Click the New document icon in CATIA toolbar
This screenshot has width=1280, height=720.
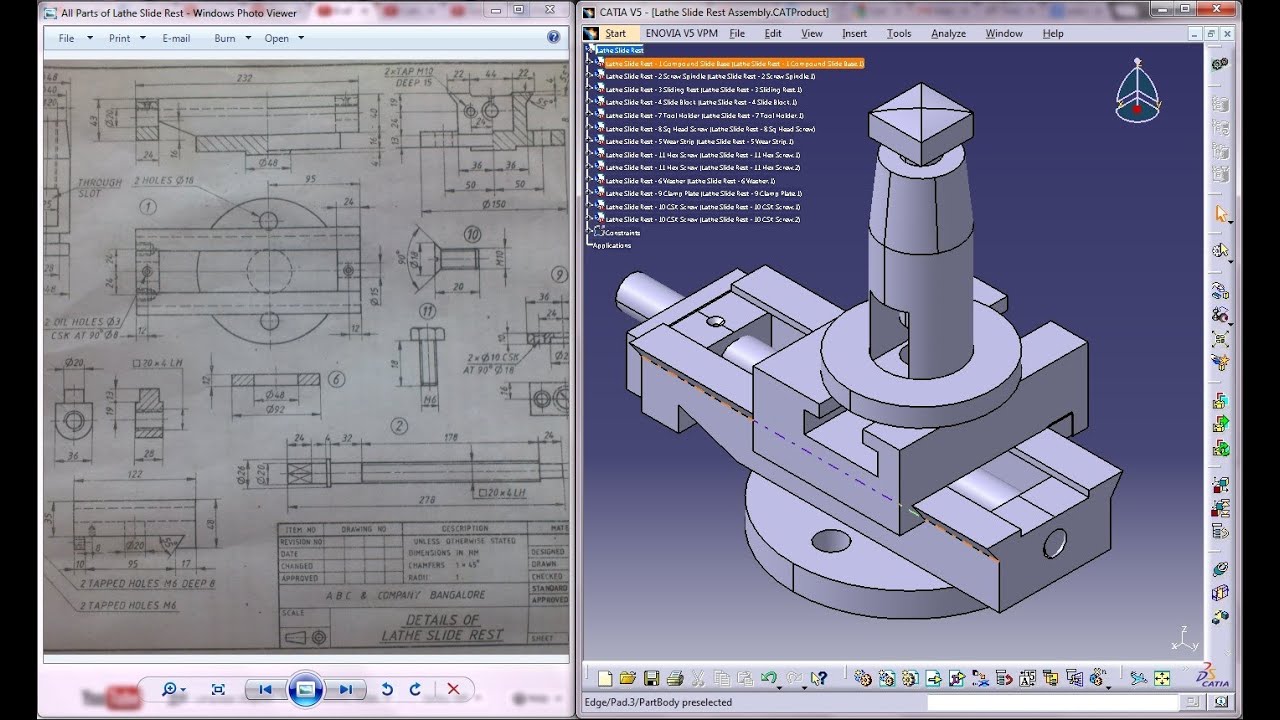point(605,678)
